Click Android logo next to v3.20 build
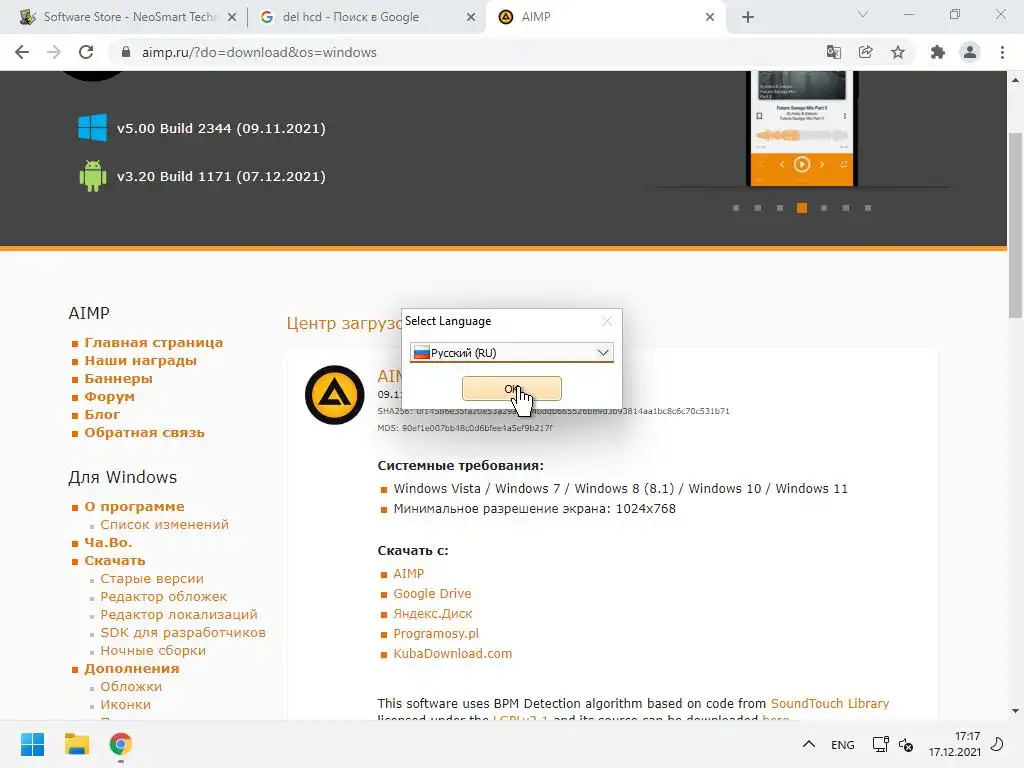The width and height of the screenshot is (1024, 768). pos(93,176)
